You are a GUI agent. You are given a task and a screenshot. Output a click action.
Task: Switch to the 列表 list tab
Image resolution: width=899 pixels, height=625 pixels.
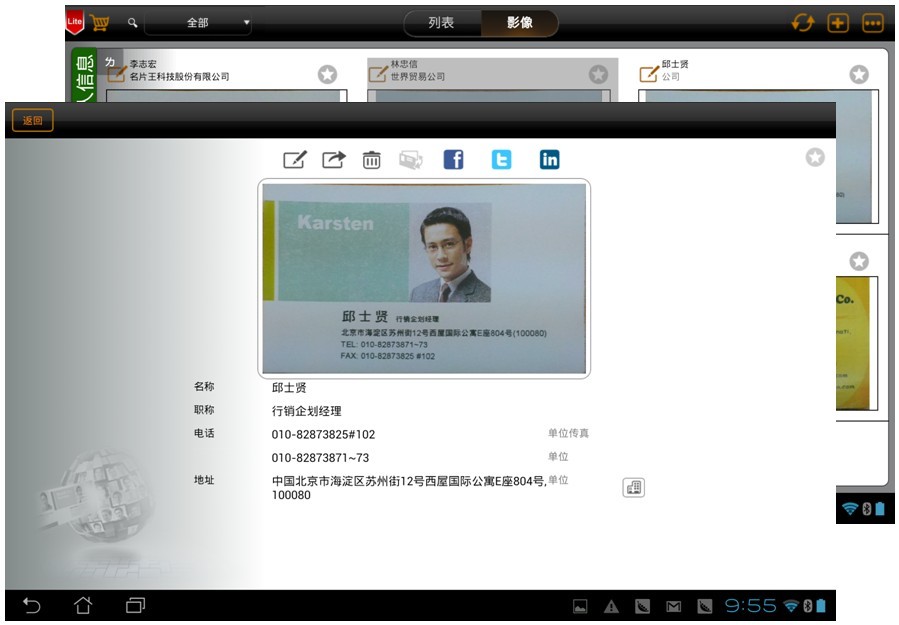coord(441,23)
